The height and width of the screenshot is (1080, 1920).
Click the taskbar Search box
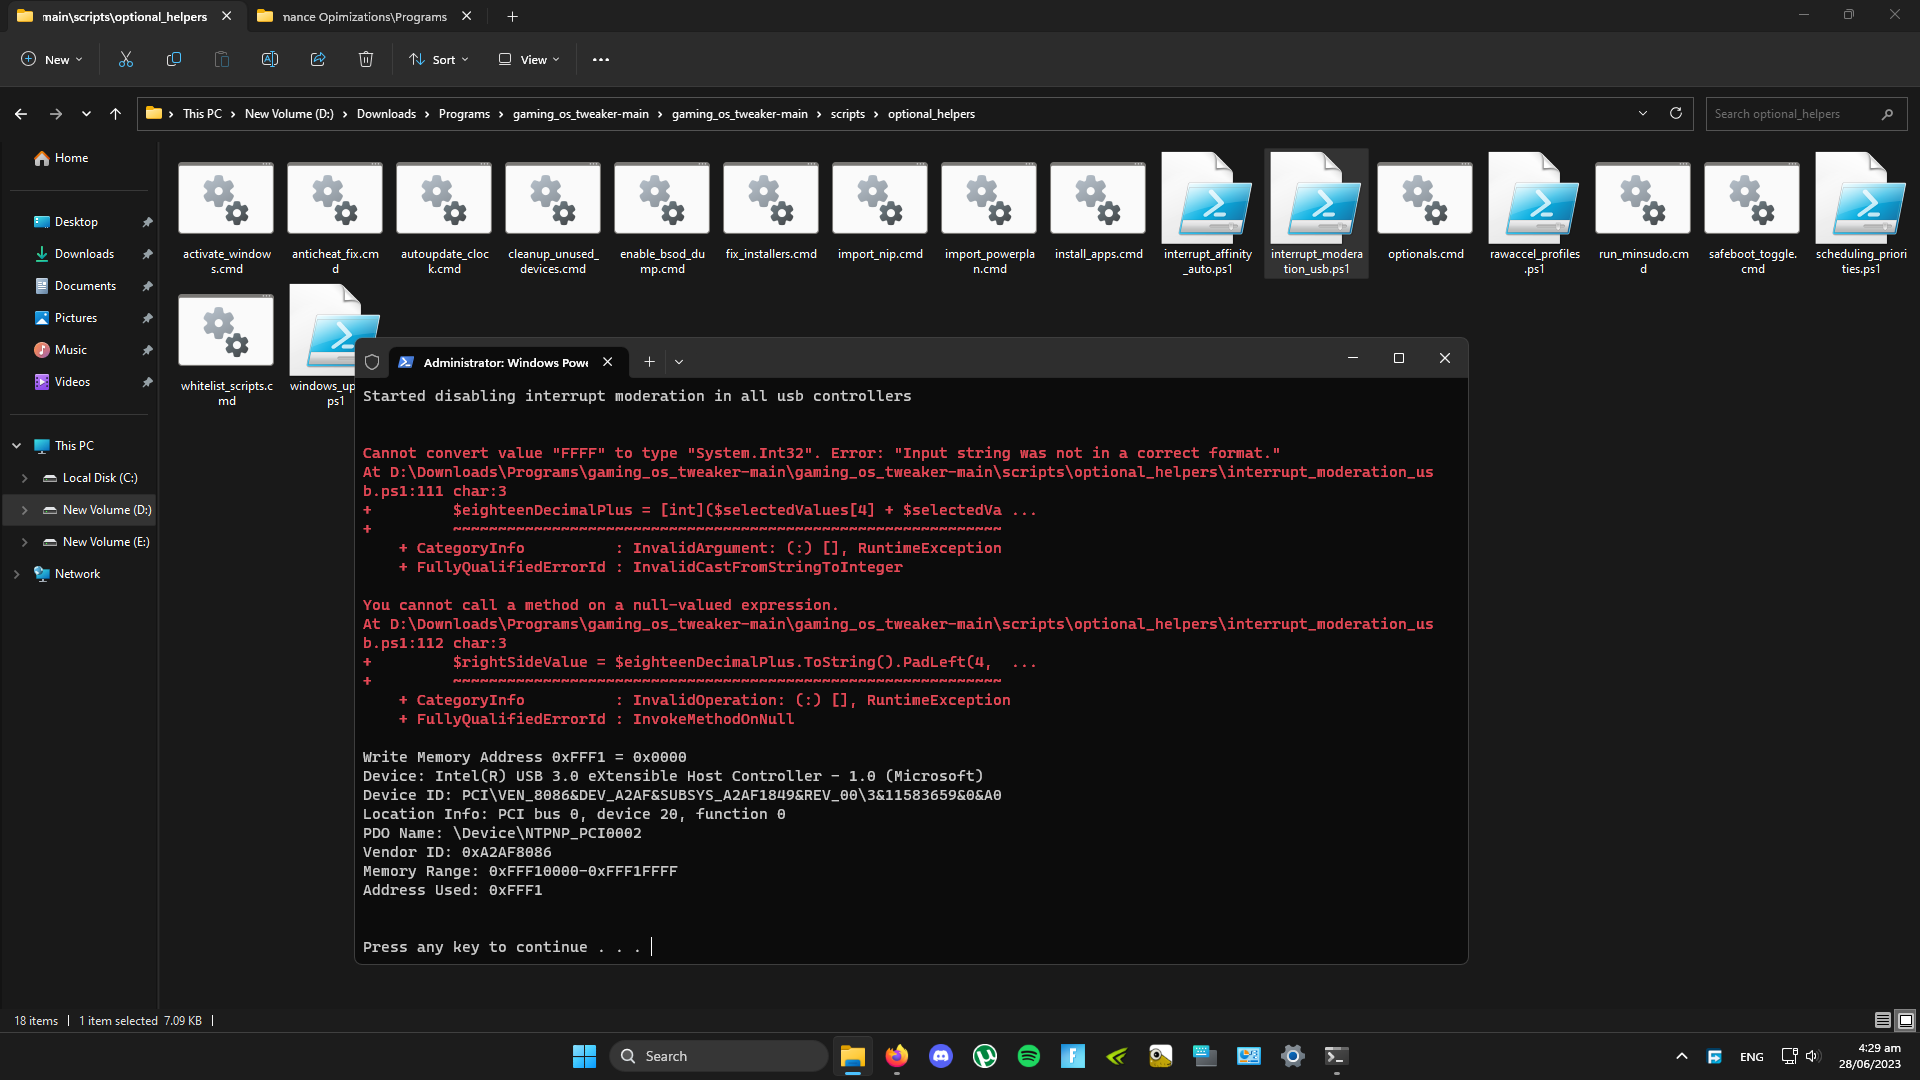[718, 1056]
